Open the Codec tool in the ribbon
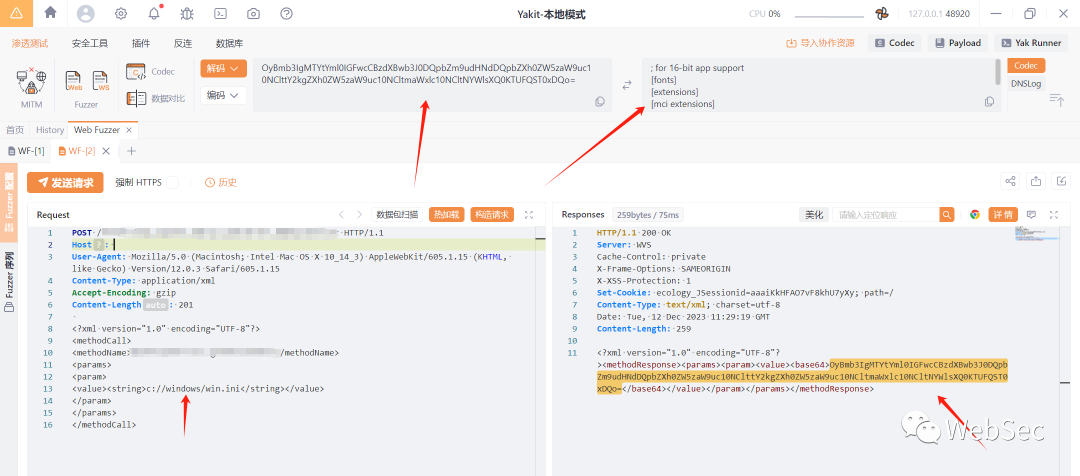Screen dimensions: 1080x476 click(151, 72)
